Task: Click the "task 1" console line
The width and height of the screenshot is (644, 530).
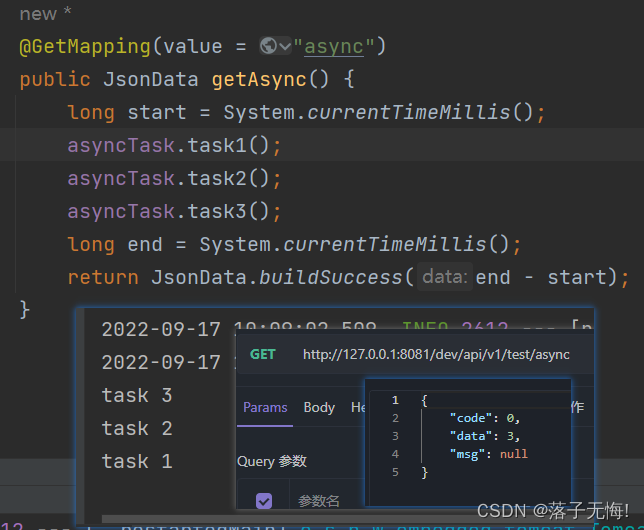Action: click(x=137, y=461)
